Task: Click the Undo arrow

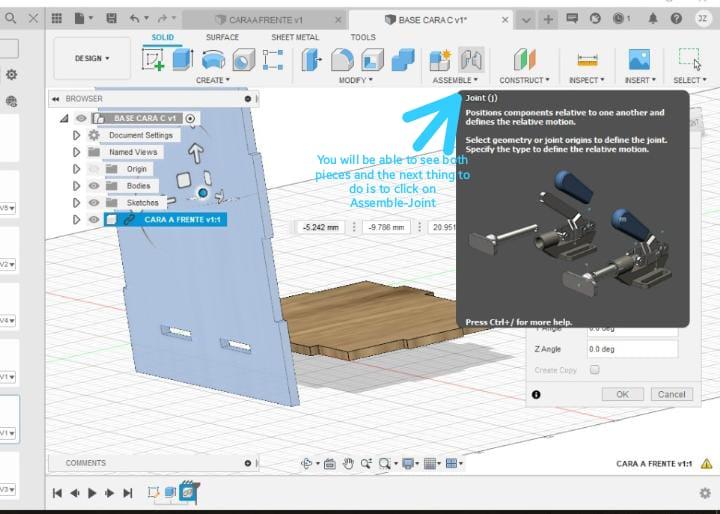Action: pos(134,18)
